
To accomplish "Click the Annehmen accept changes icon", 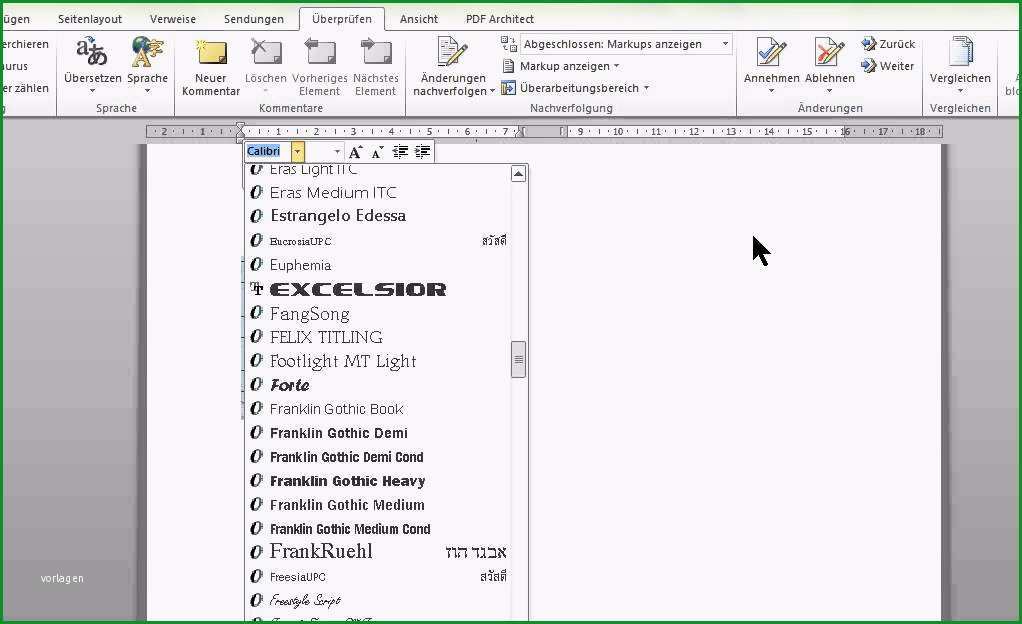I will pyautogui.click(x=771, y=52).
